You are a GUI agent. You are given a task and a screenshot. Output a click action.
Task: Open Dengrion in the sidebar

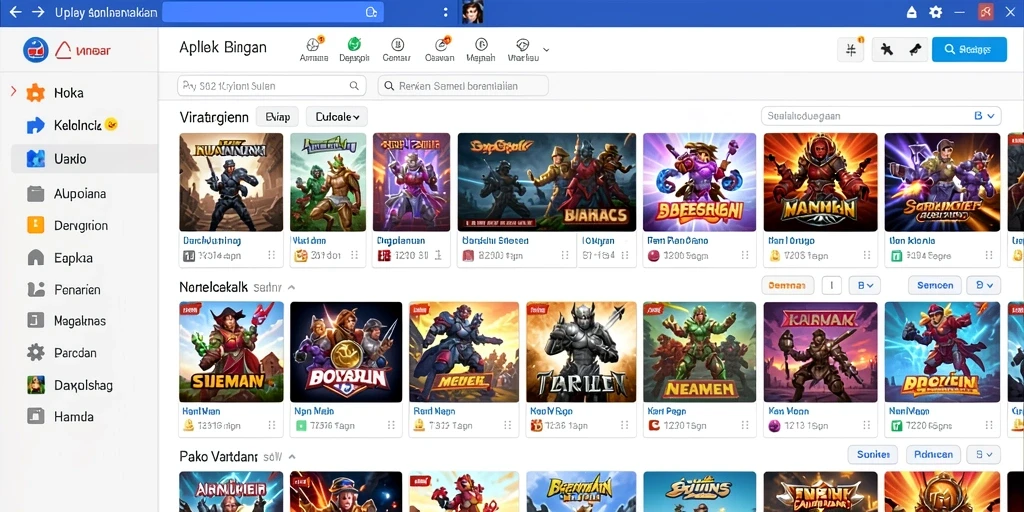(81, 226)
